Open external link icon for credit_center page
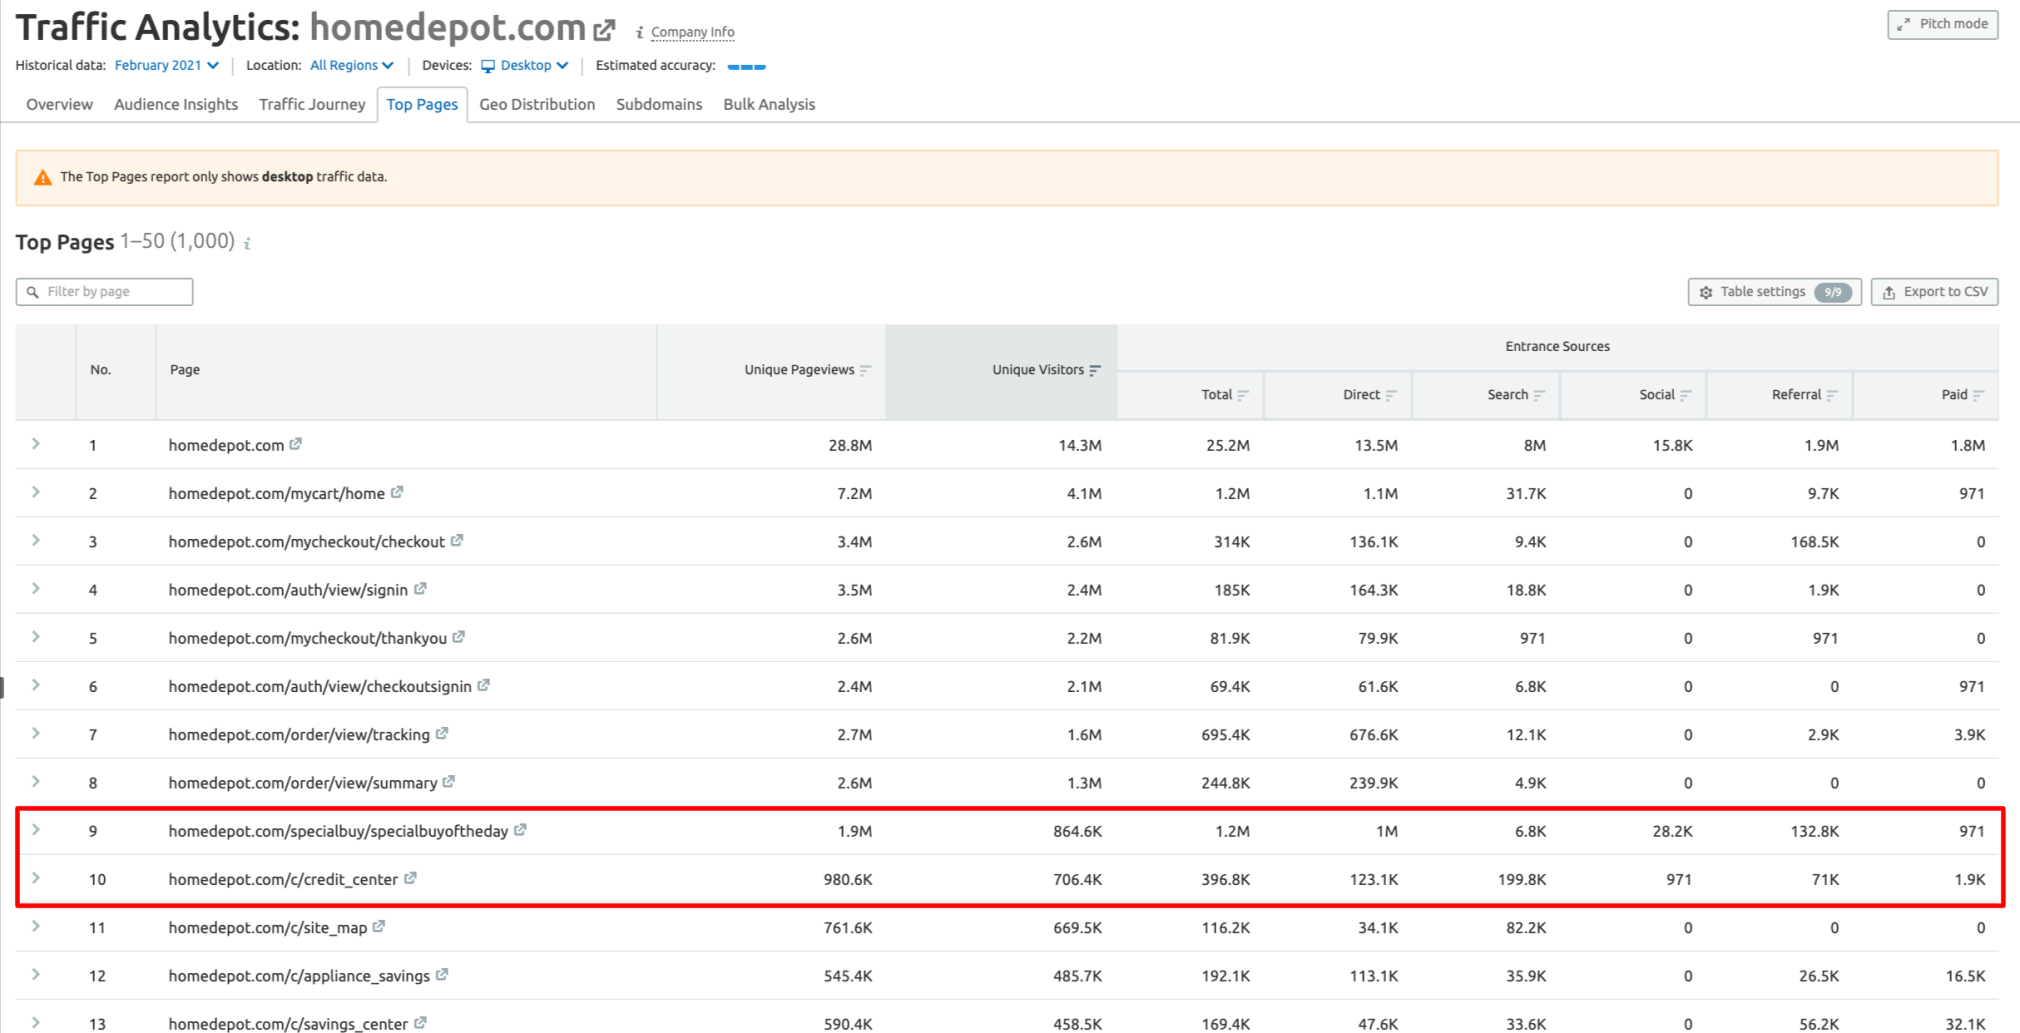Screen dimensions: 2020x1033 pos(410,878)
